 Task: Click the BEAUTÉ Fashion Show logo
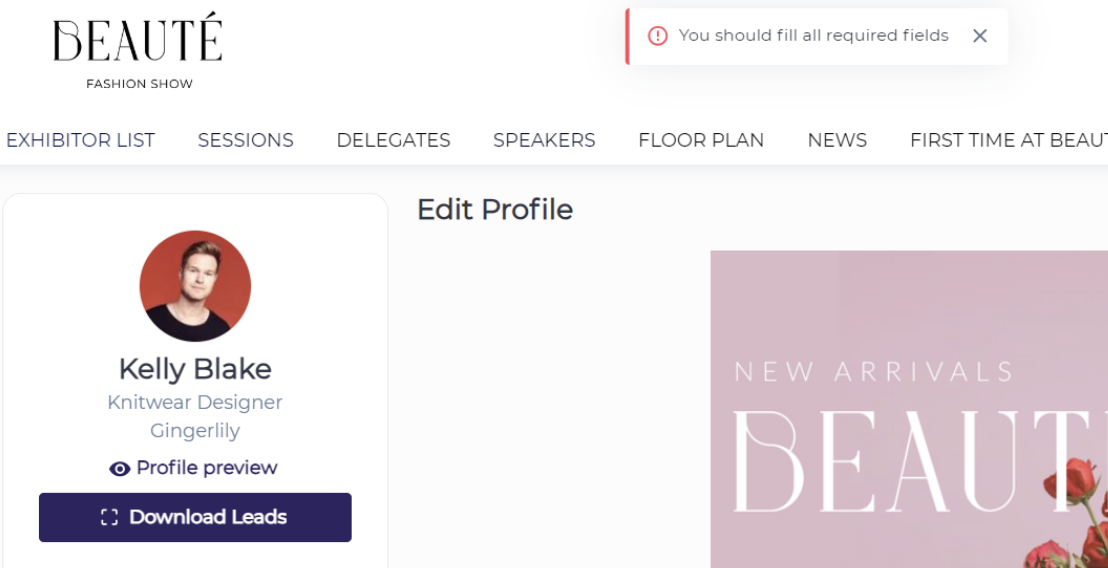pyautogui.click(x=138, y=52)
